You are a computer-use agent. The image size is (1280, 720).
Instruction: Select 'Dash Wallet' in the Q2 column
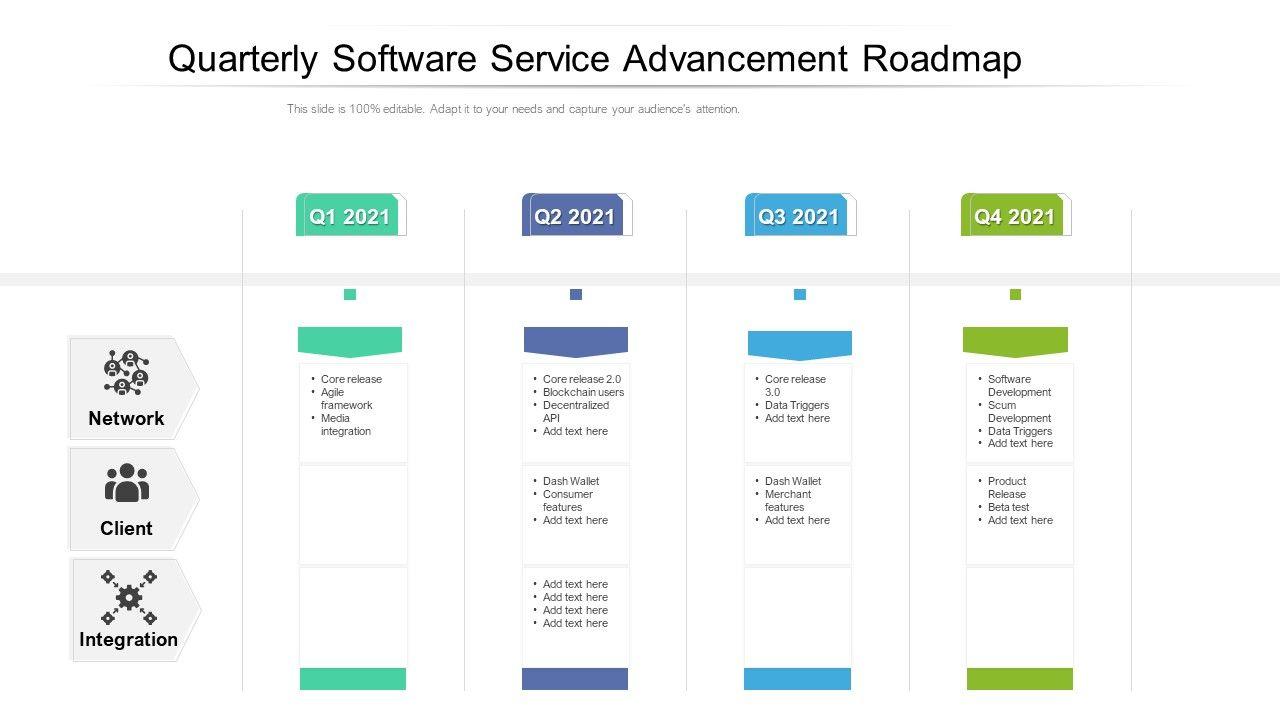click(571, 481)
